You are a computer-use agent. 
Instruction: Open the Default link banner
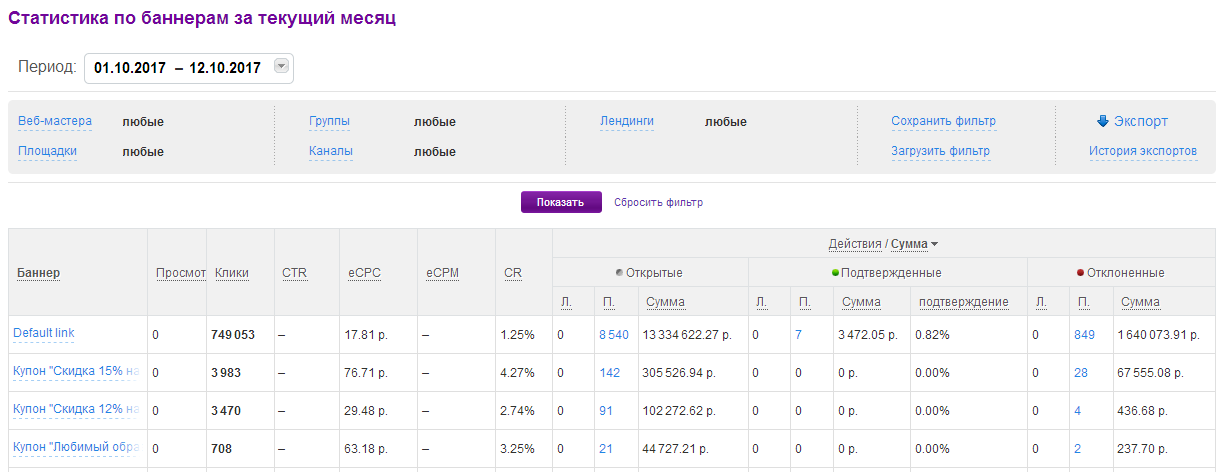point(44,333)
